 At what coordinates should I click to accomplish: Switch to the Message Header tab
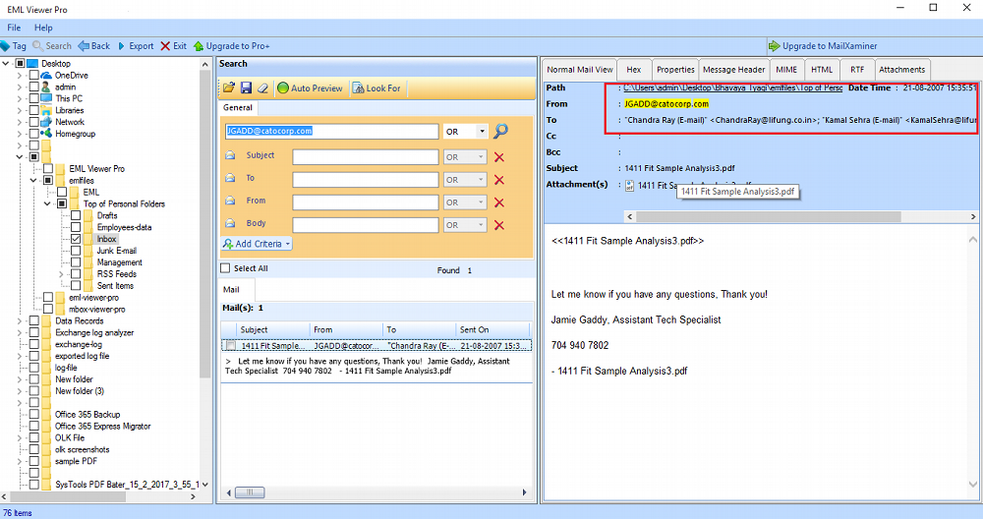pos(733,70)
